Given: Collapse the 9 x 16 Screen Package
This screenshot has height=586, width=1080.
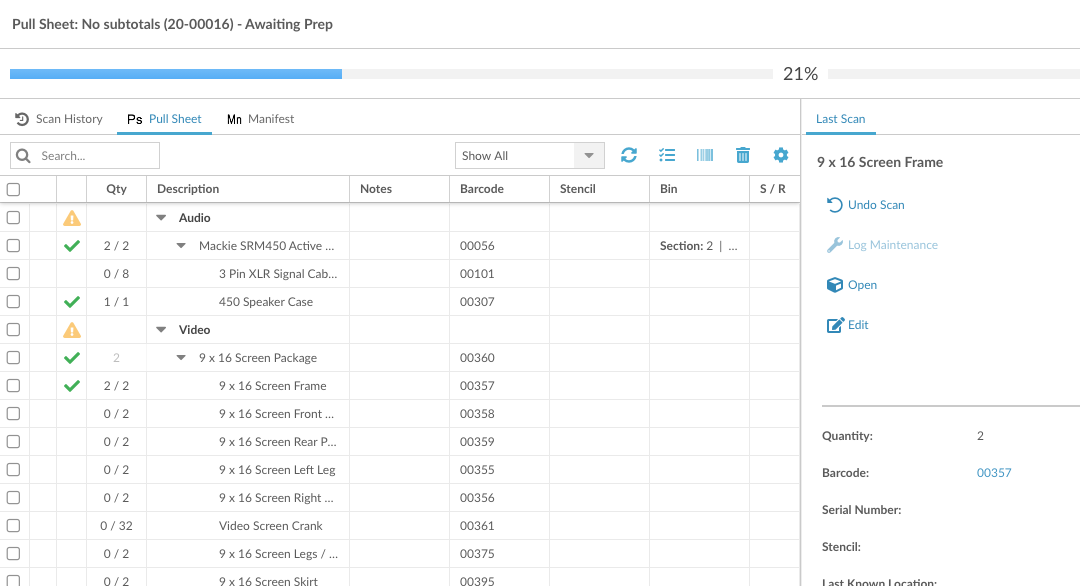Looking at the screenshot, I should (x=181, y=358).
